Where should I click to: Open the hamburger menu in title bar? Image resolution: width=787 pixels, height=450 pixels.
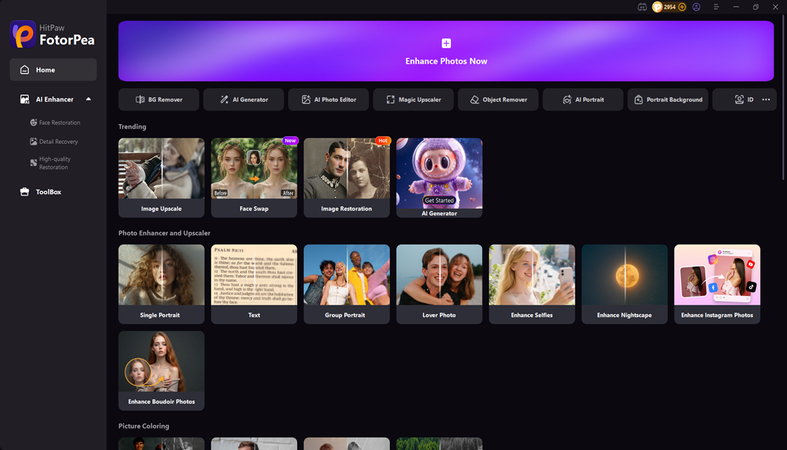716,7
